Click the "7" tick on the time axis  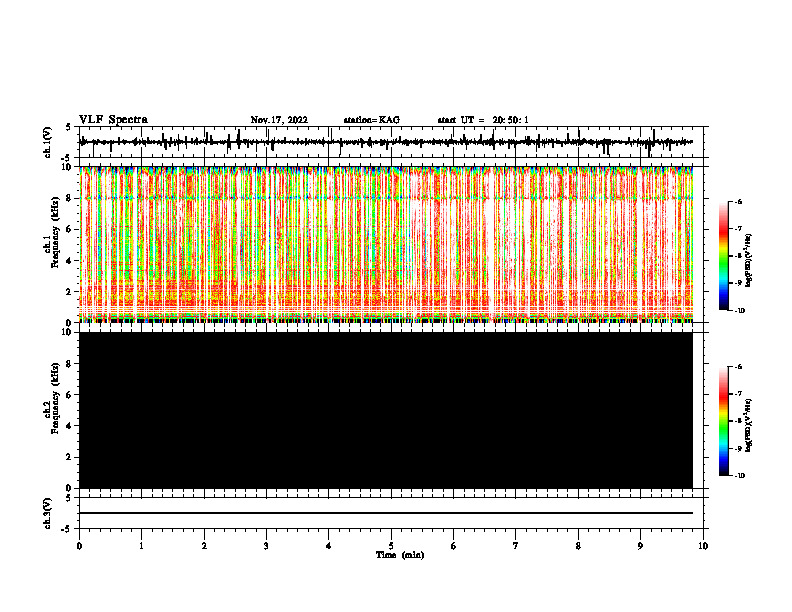click(x=516, y=546)
